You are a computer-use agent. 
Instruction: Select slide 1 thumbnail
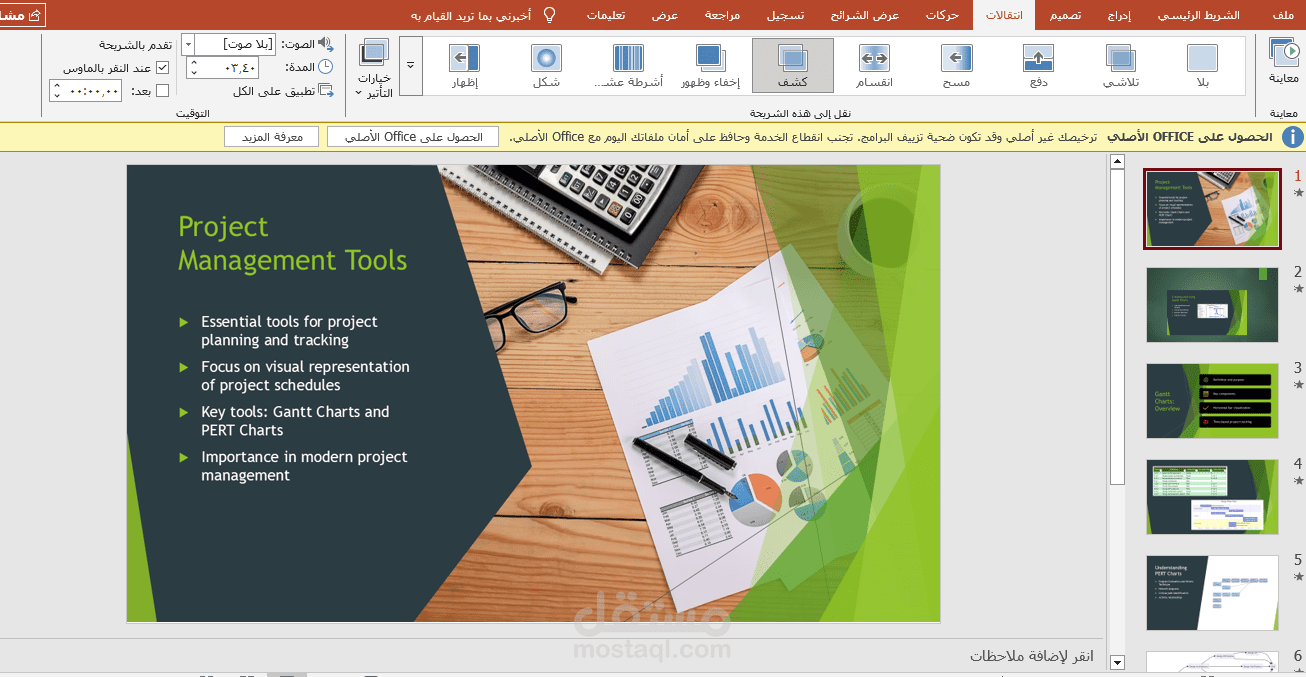[1212, 208]
